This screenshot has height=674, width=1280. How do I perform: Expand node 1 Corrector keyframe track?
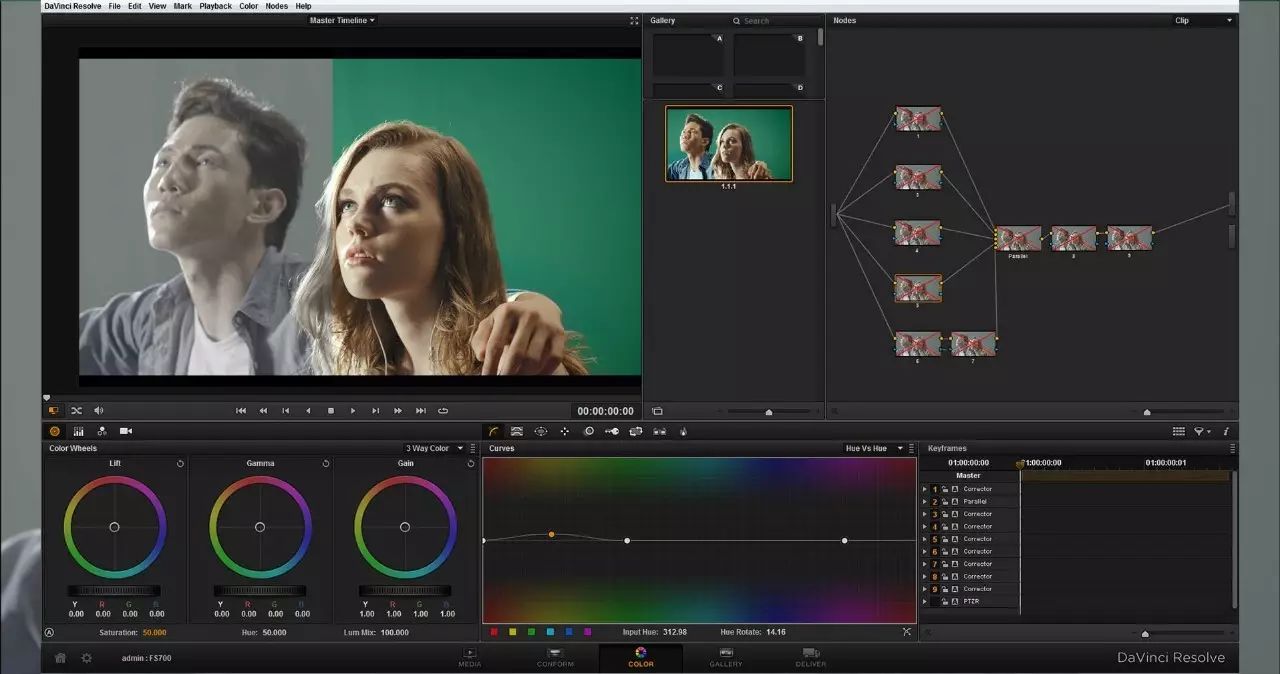[x=924, y=489]
